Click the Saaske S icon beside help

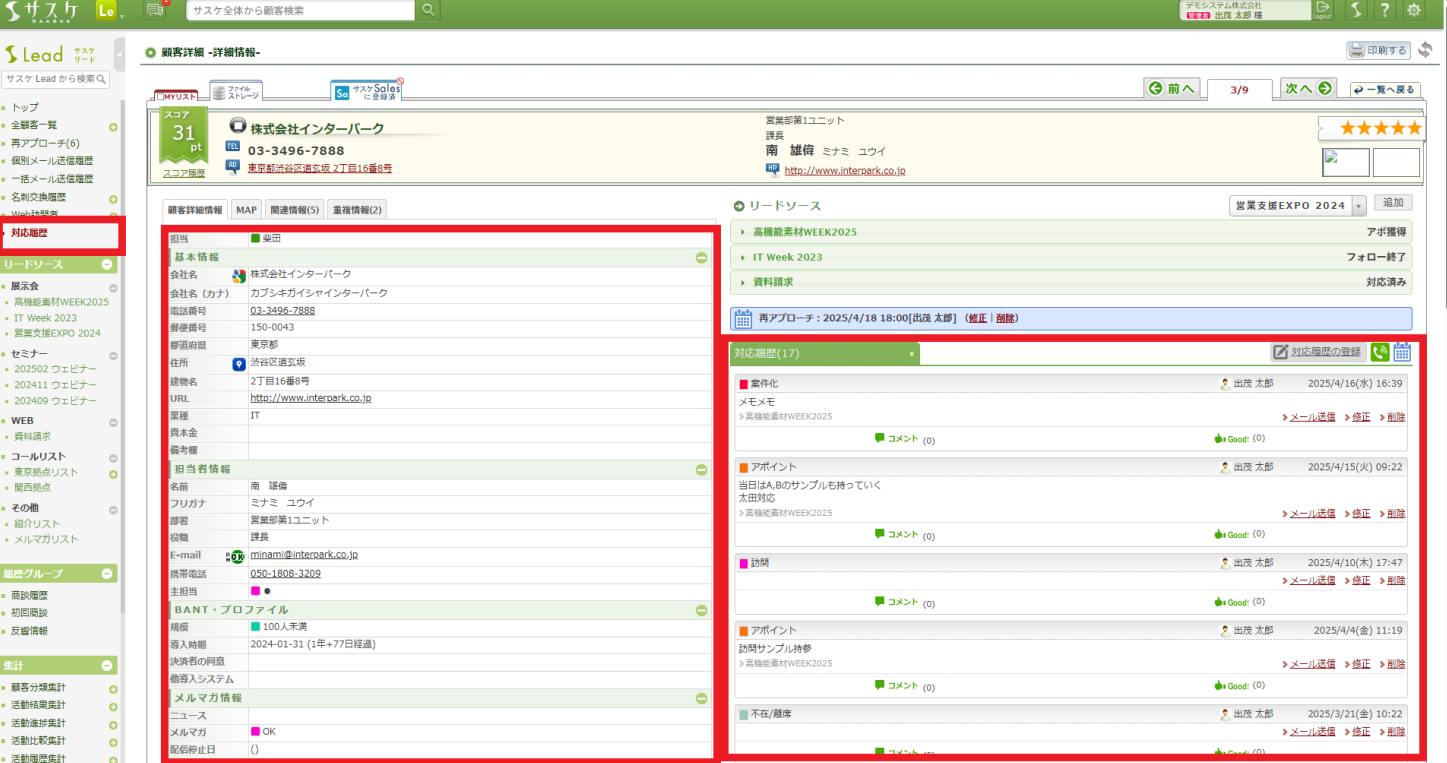coord(1355,10)
